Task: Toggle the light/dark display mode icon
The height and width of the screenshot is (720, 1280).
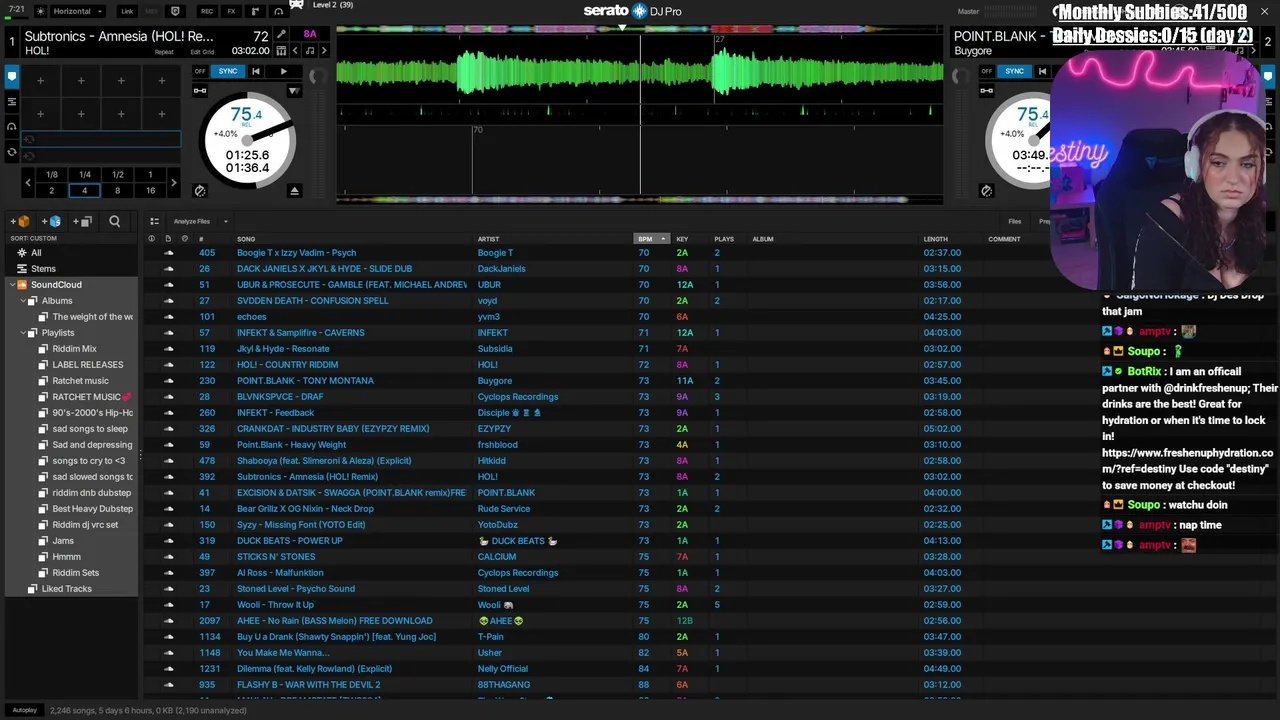Action: click(40, 11)
